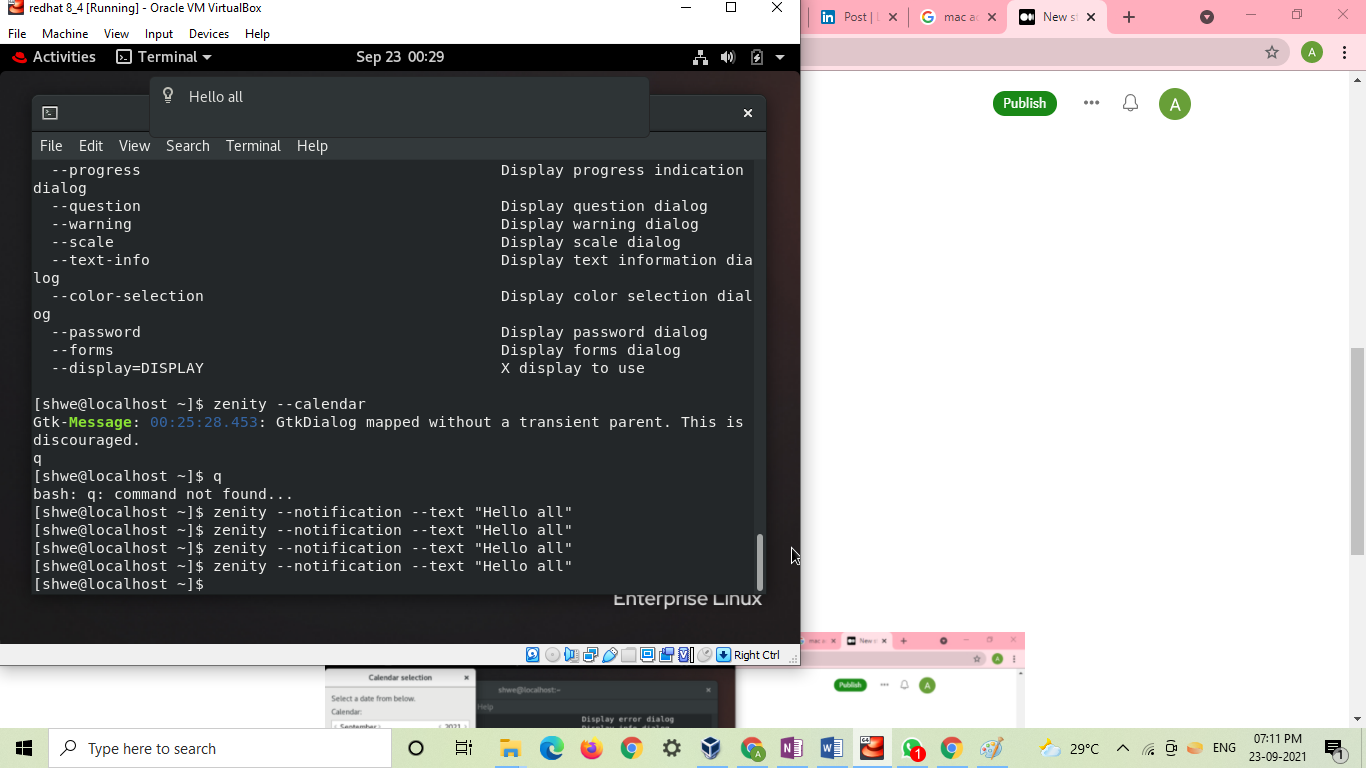The width and height of the screenshot is (1366, 768).
Task: Click the audio icon in VirtualBox status bar
Action: click(571, 654)
